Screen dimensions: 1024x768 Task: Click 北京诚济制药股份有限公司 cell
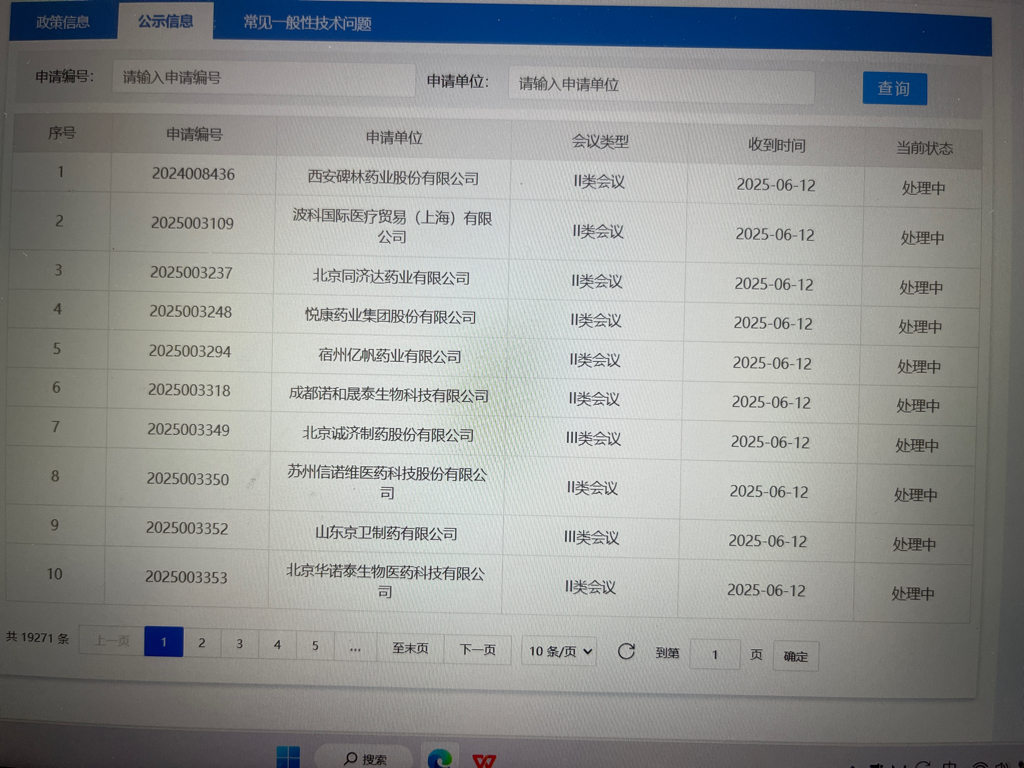click(x=388, y=434)
